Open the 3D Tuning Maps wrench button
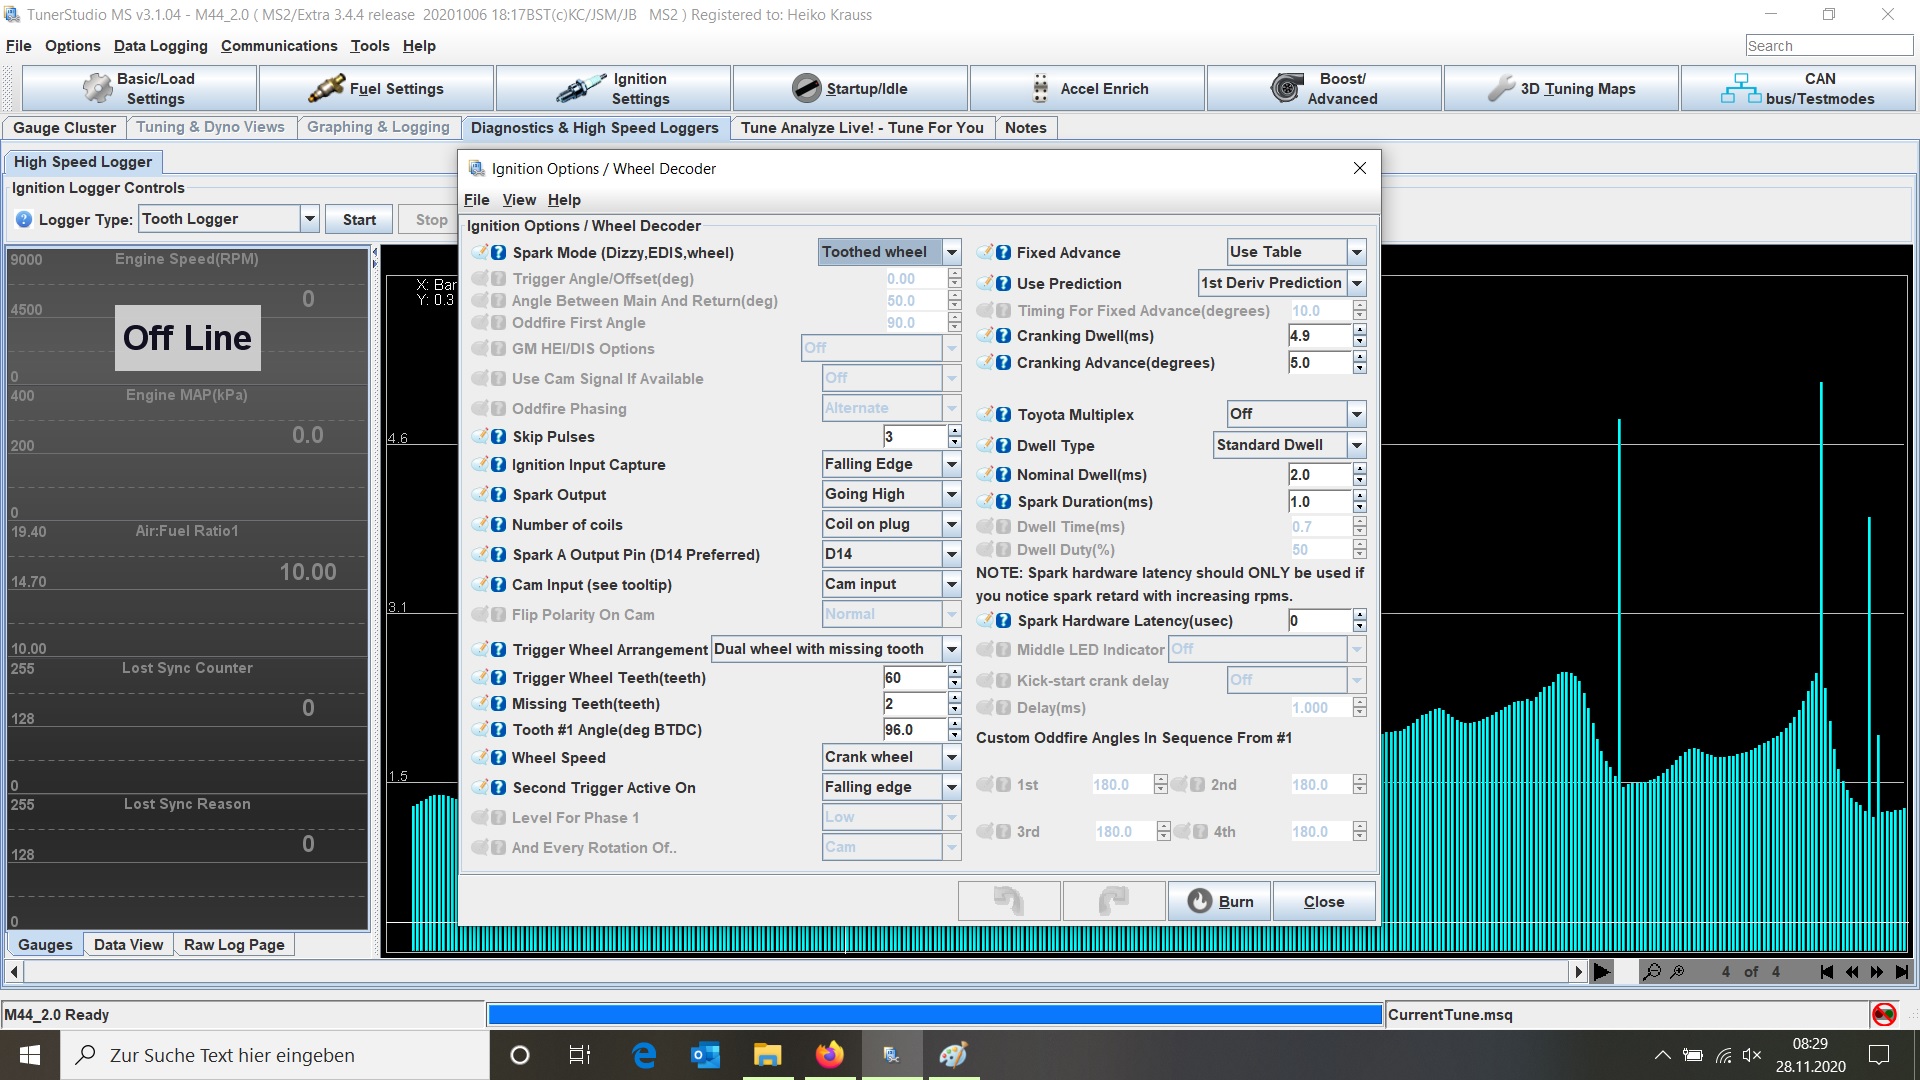Viewport: 1920px width, 1080px height. pyautogui.click(x=1560, y=89)
